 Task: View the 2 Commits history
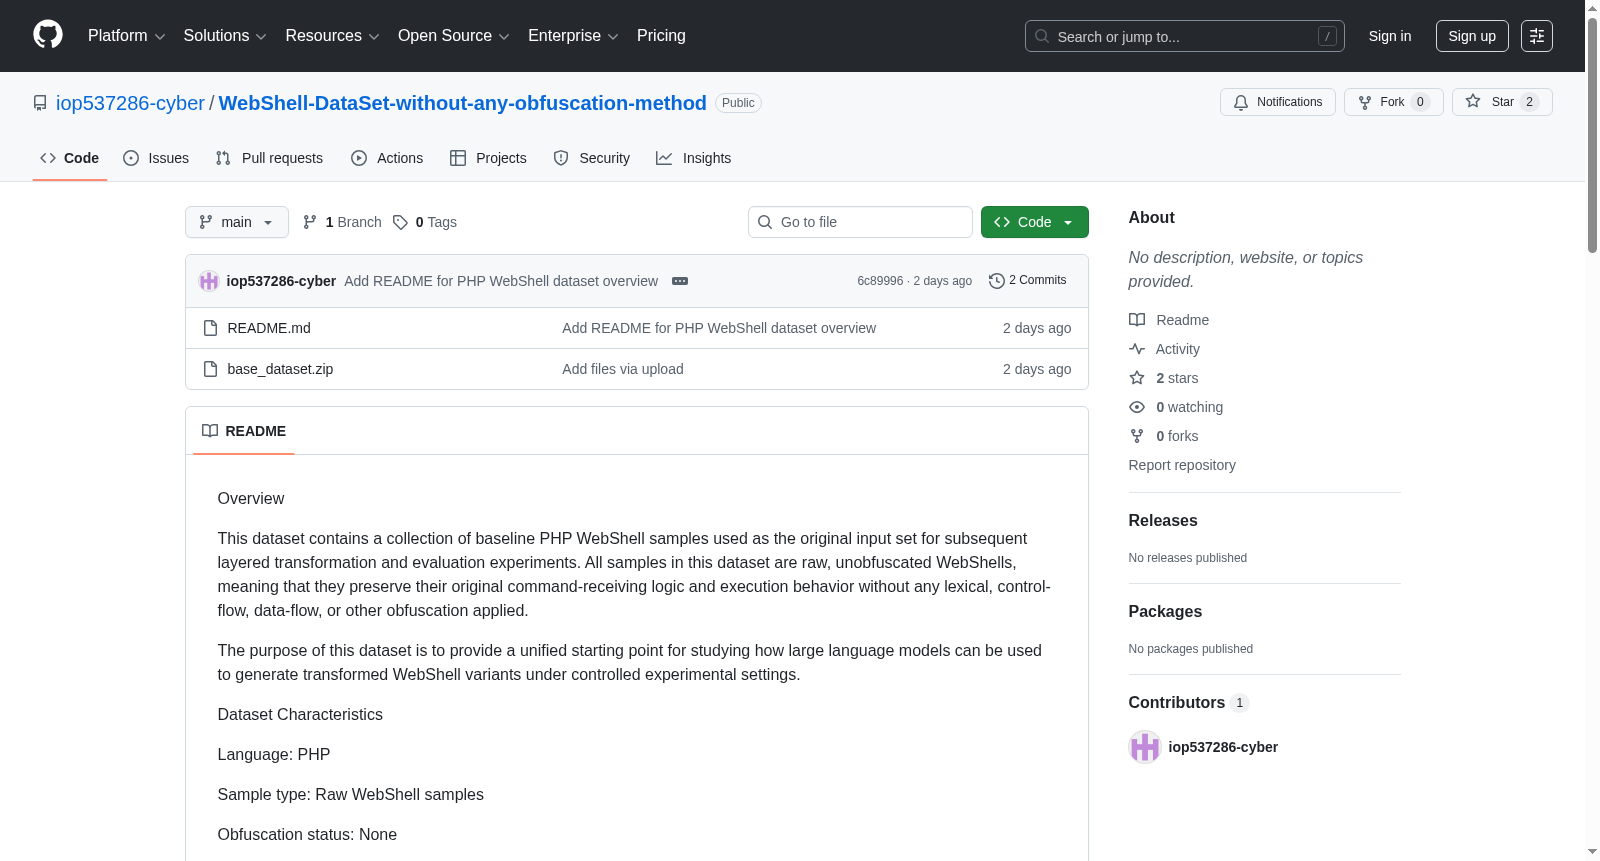[x=1028, y=280]
